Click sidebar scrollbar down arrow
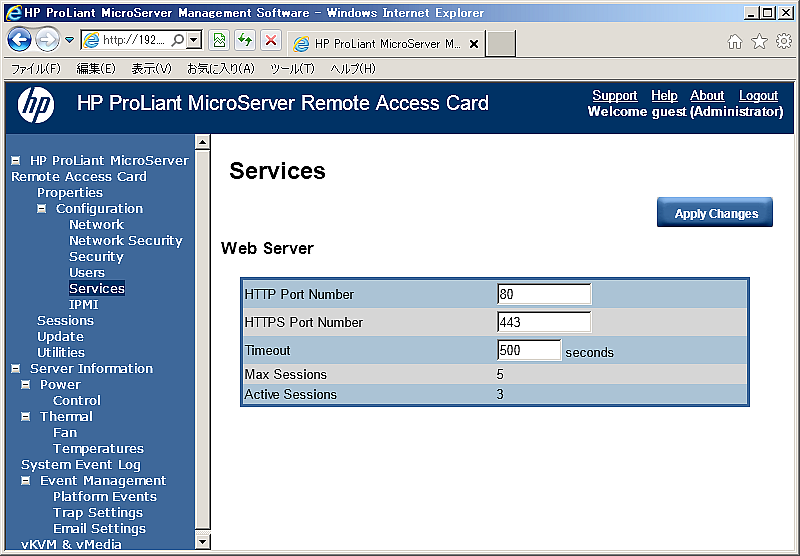 click(203, 542)
